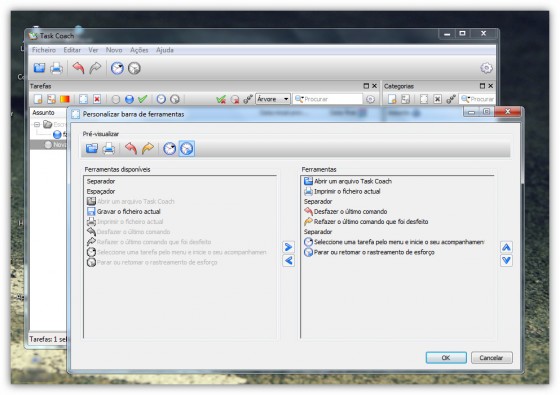Close the Tarefas panel with its X
The height and width of the screenshot is (395, 560).
[x=374, y=86]
